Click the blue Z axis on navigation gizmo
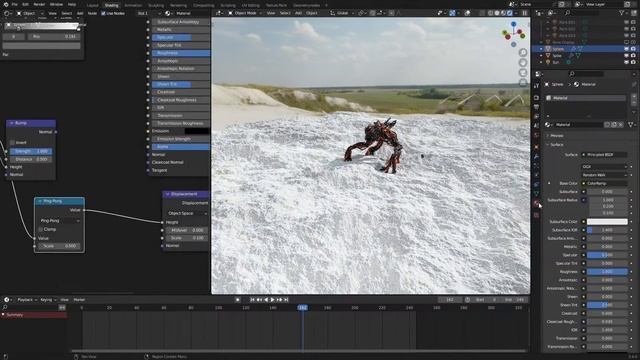The height and width of the screenshot is (360, 640). 513,25
